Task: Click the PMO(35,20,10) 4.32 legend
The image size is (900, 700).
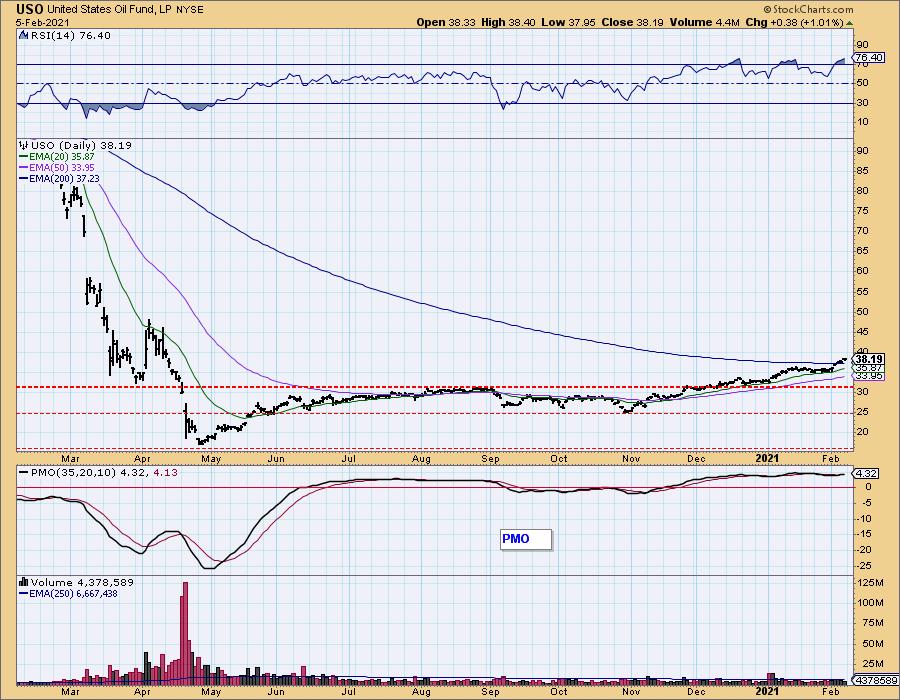Action: [83, 473]
